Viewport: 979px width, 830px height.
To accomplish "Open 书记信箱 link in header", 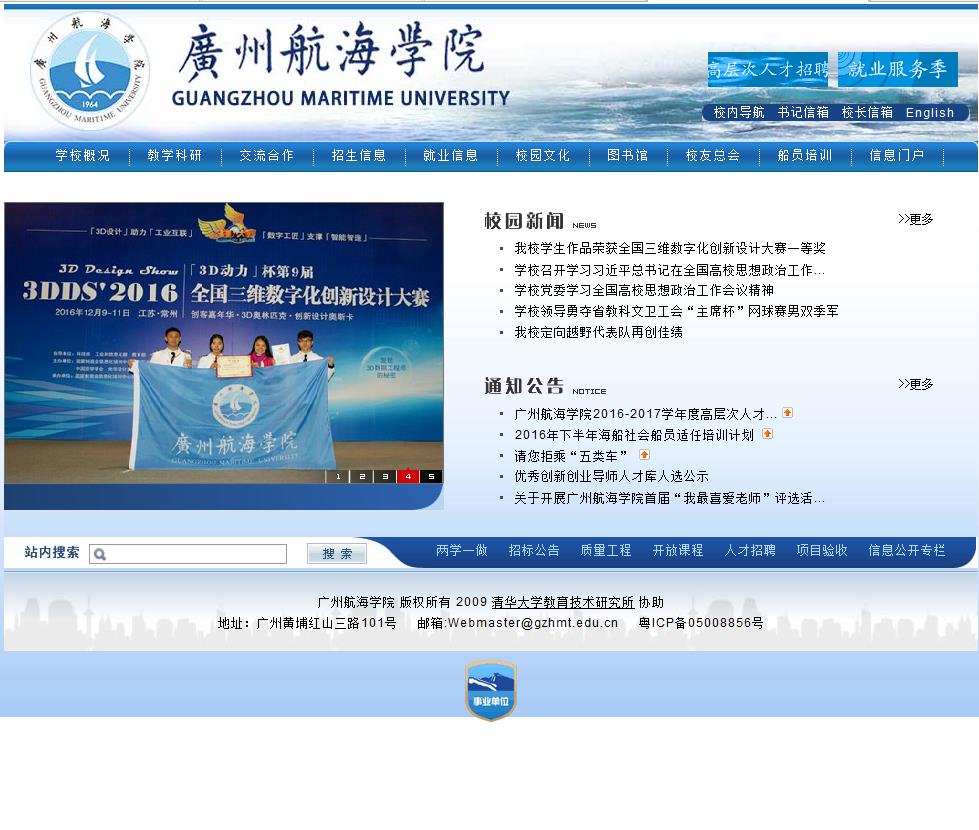I will [x=803, y=112].
